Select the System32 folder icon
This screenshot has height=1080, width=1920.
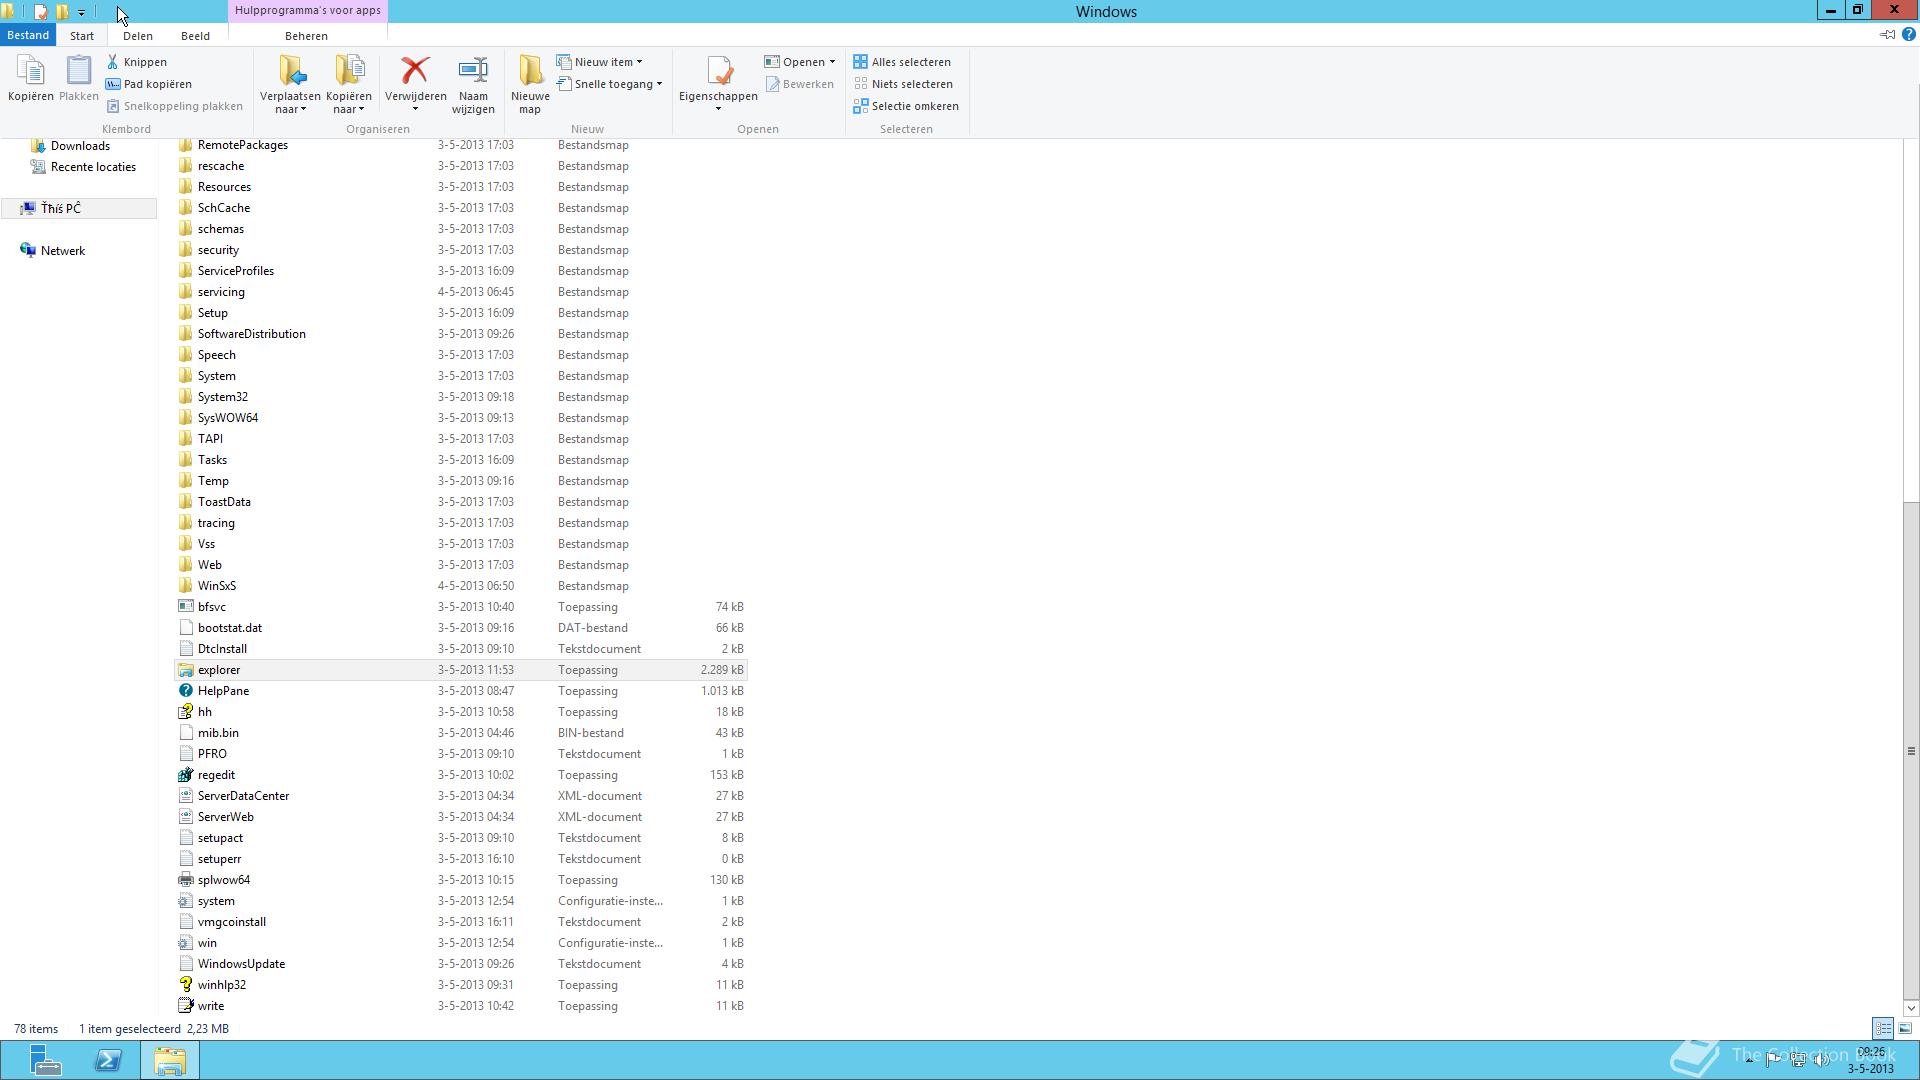185,397
